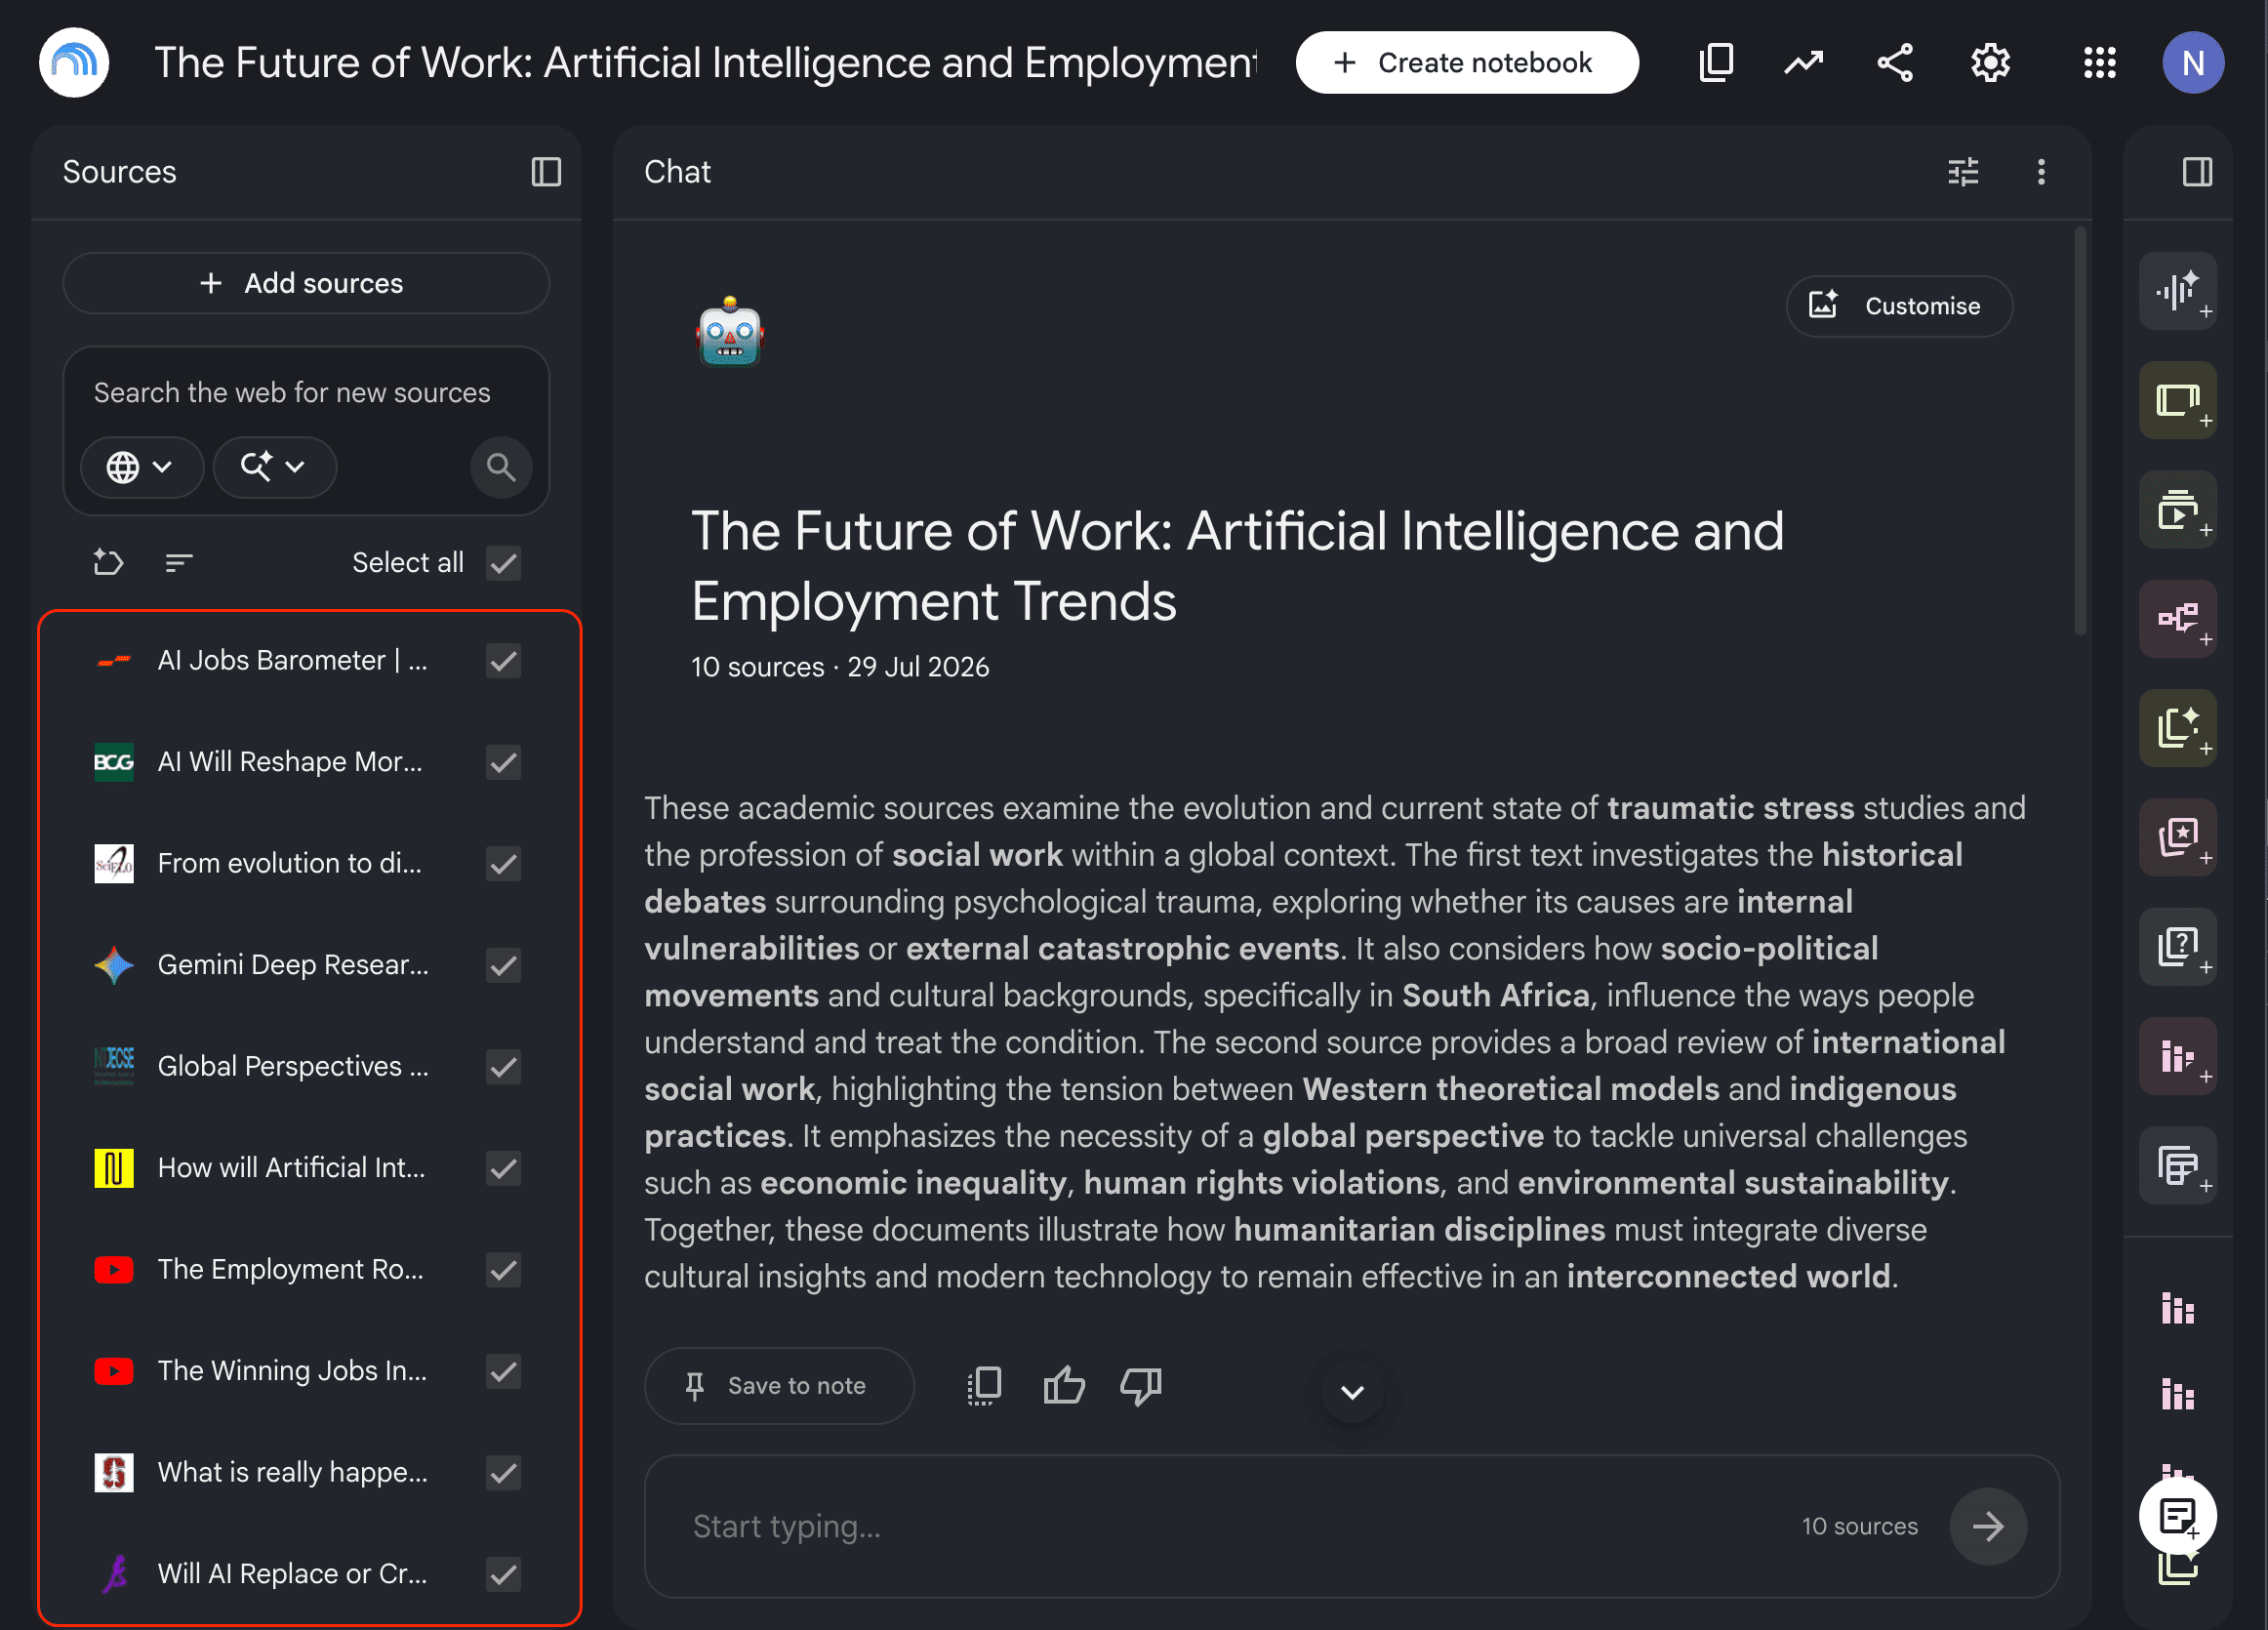Open the Mind Map studio icon
Viewport: 2268px width, 1630px height.
2177,619
